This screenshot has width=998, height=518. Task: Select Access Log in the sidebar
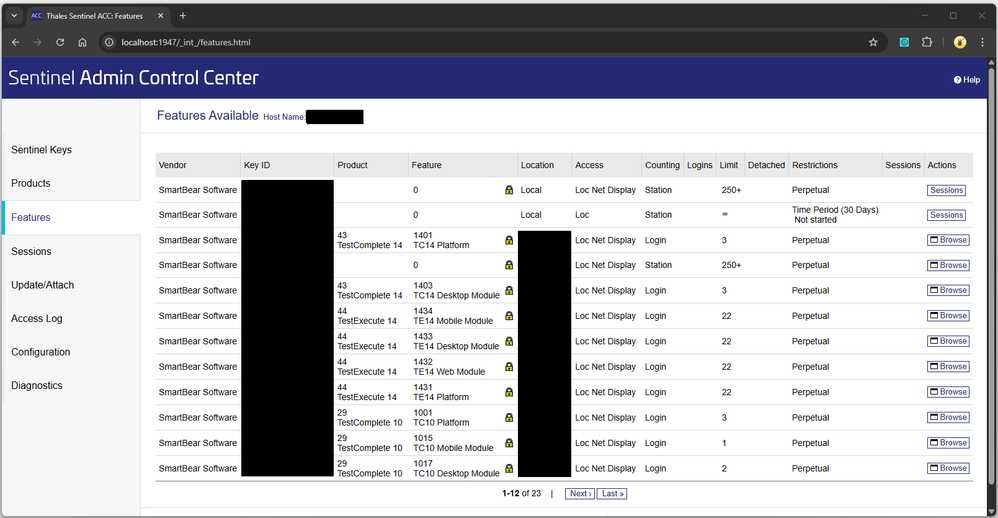36,318
